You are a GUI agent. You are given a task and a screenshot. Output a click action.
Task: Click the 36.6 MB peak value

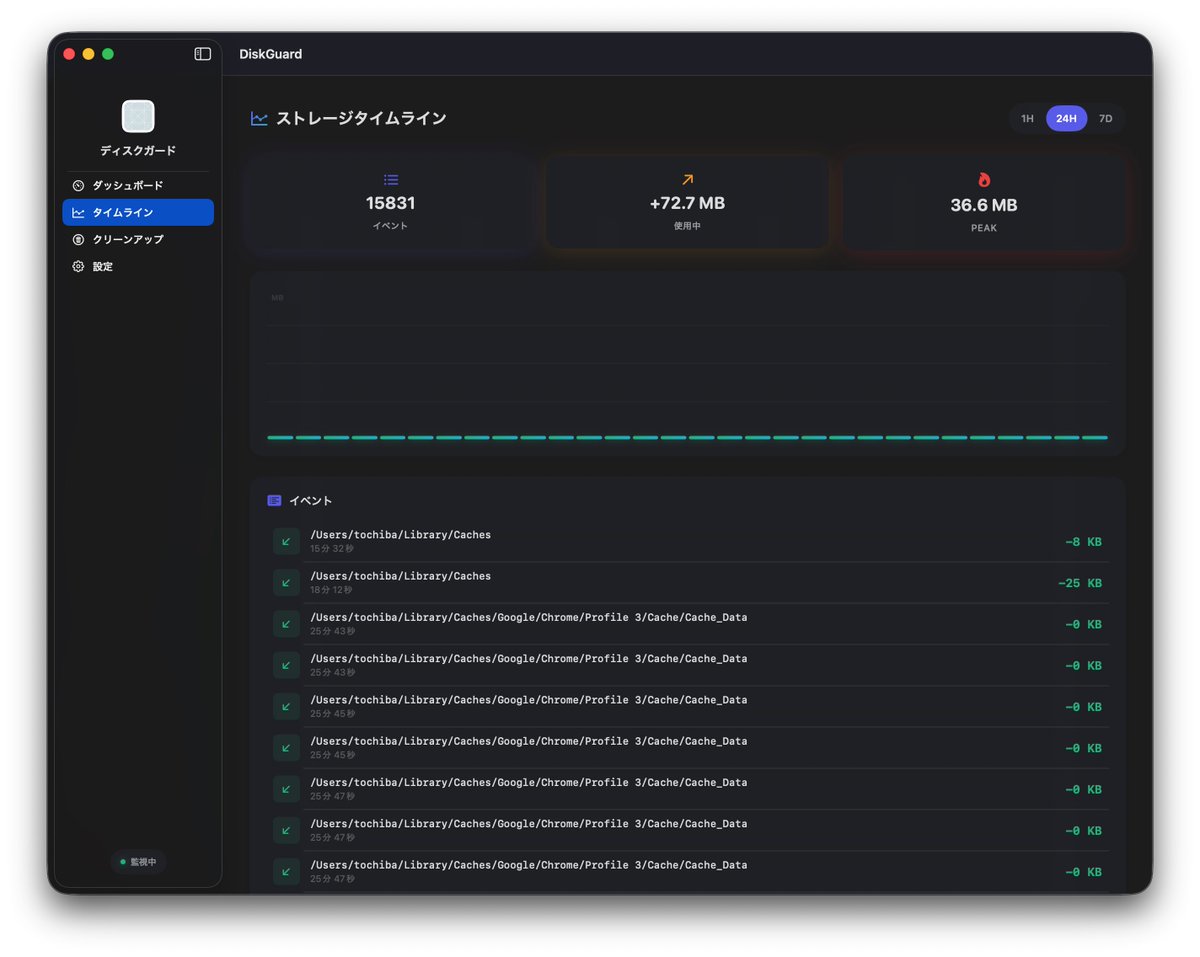(984, 205)
